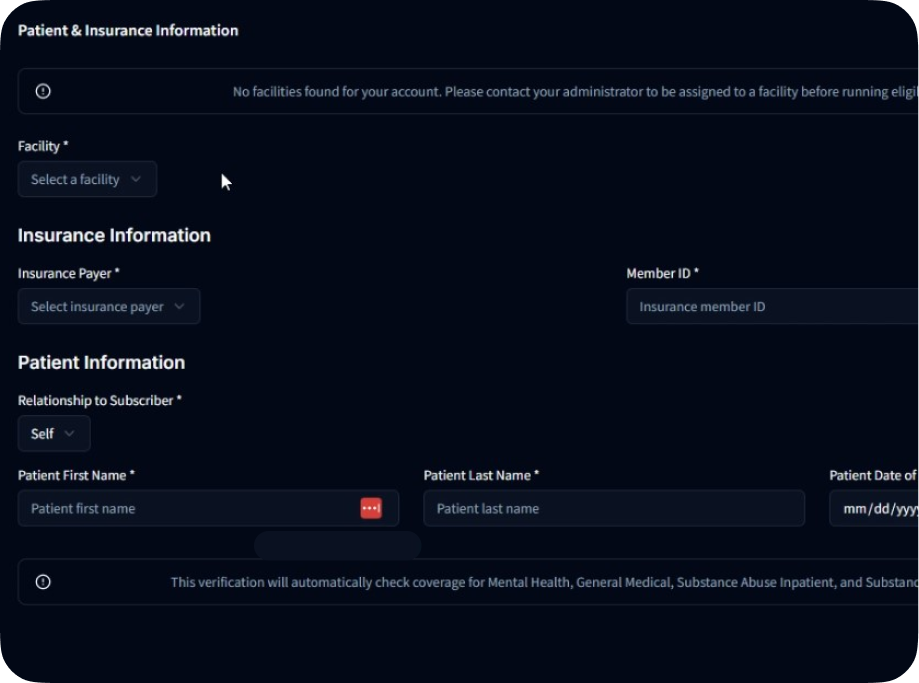919x683 pixels.
Task: Expand the Relationship to Subscriber dropdown
Action: tap(54, 433)
